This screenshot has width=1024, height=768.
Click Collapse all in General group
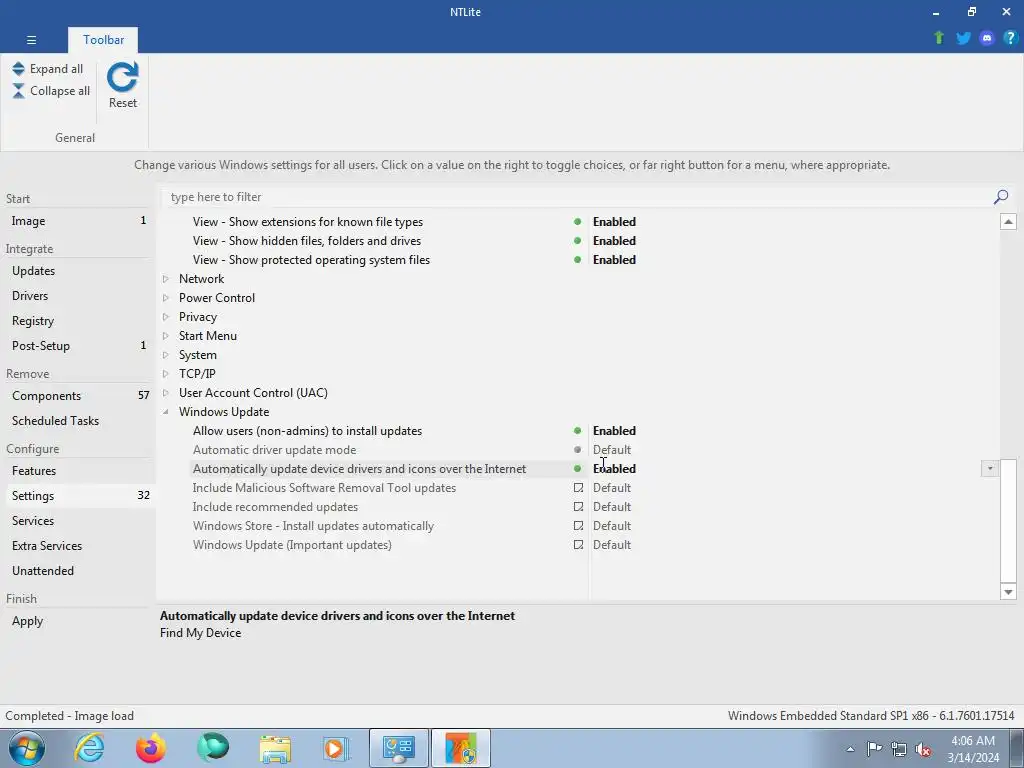click(51, 91)
